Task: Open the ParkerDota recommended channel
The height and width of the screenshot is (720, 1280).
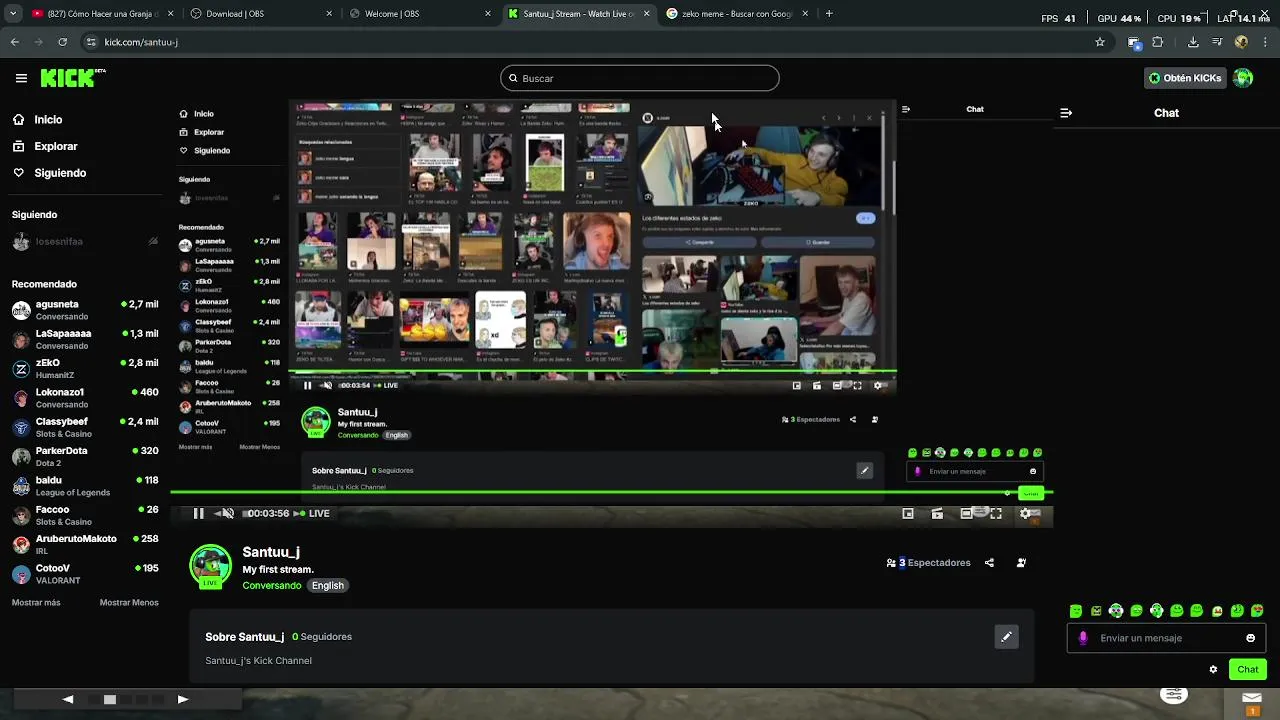Action: [x=85, y=457]
